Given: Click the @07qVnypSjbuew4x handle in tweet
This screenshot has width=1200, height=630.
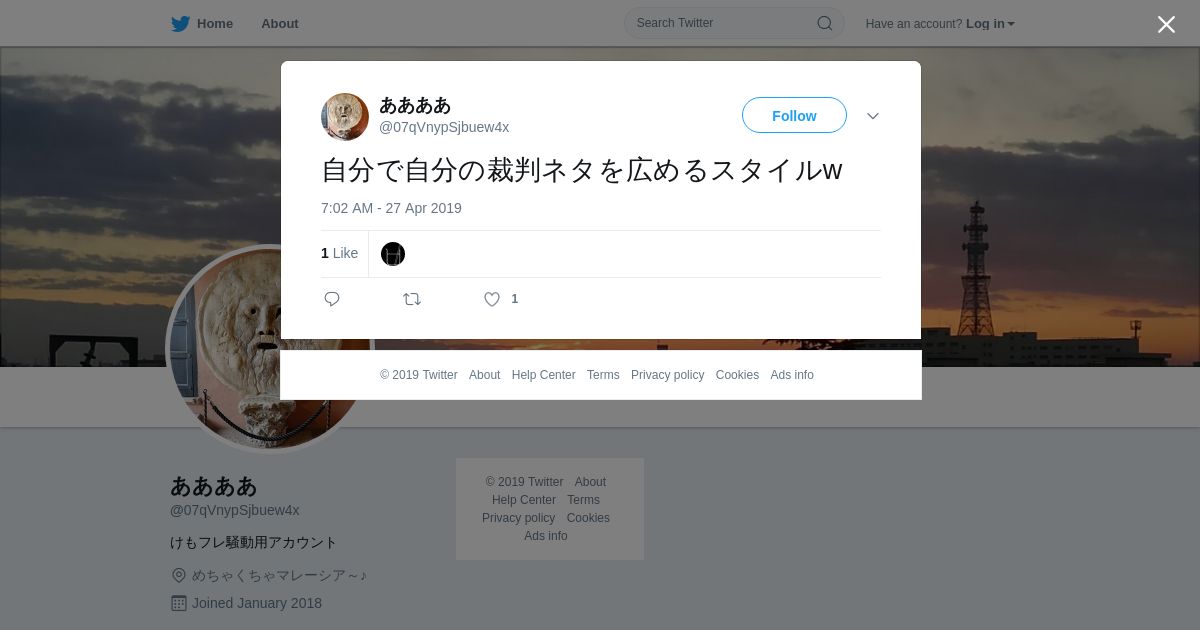Looking at the screenshot, I should [444, 127].
